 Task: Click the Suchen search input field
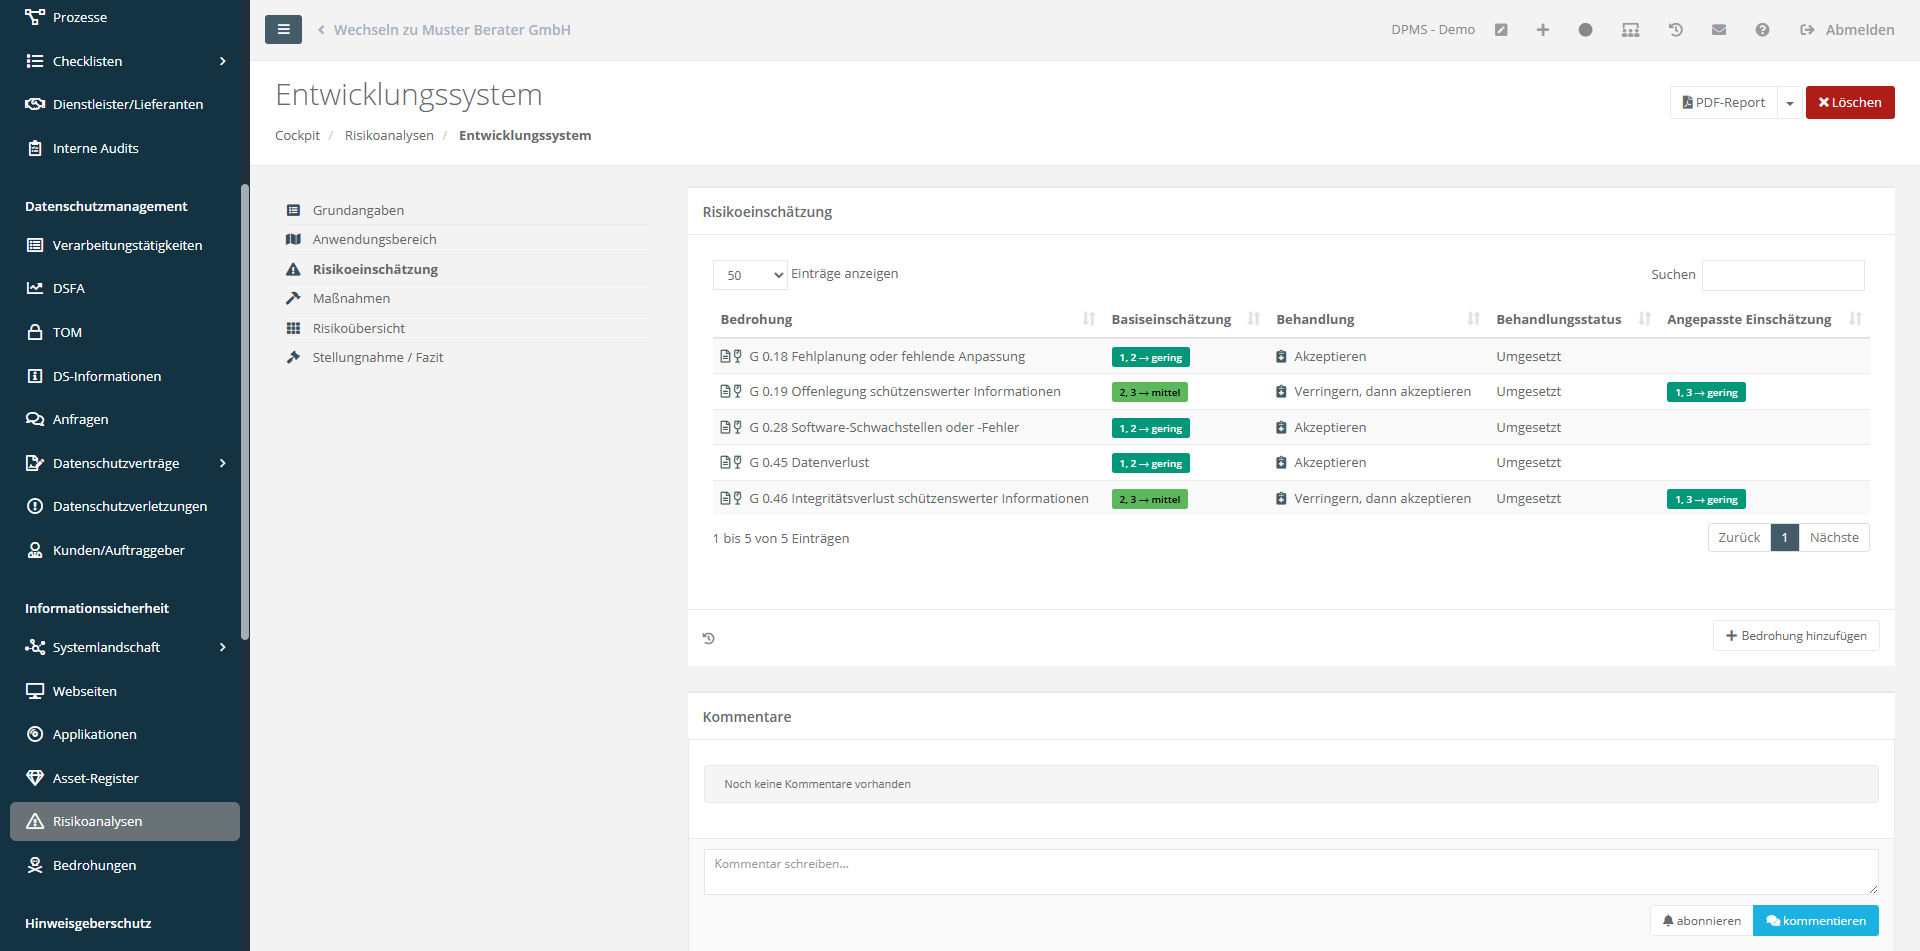[1782, 275]
